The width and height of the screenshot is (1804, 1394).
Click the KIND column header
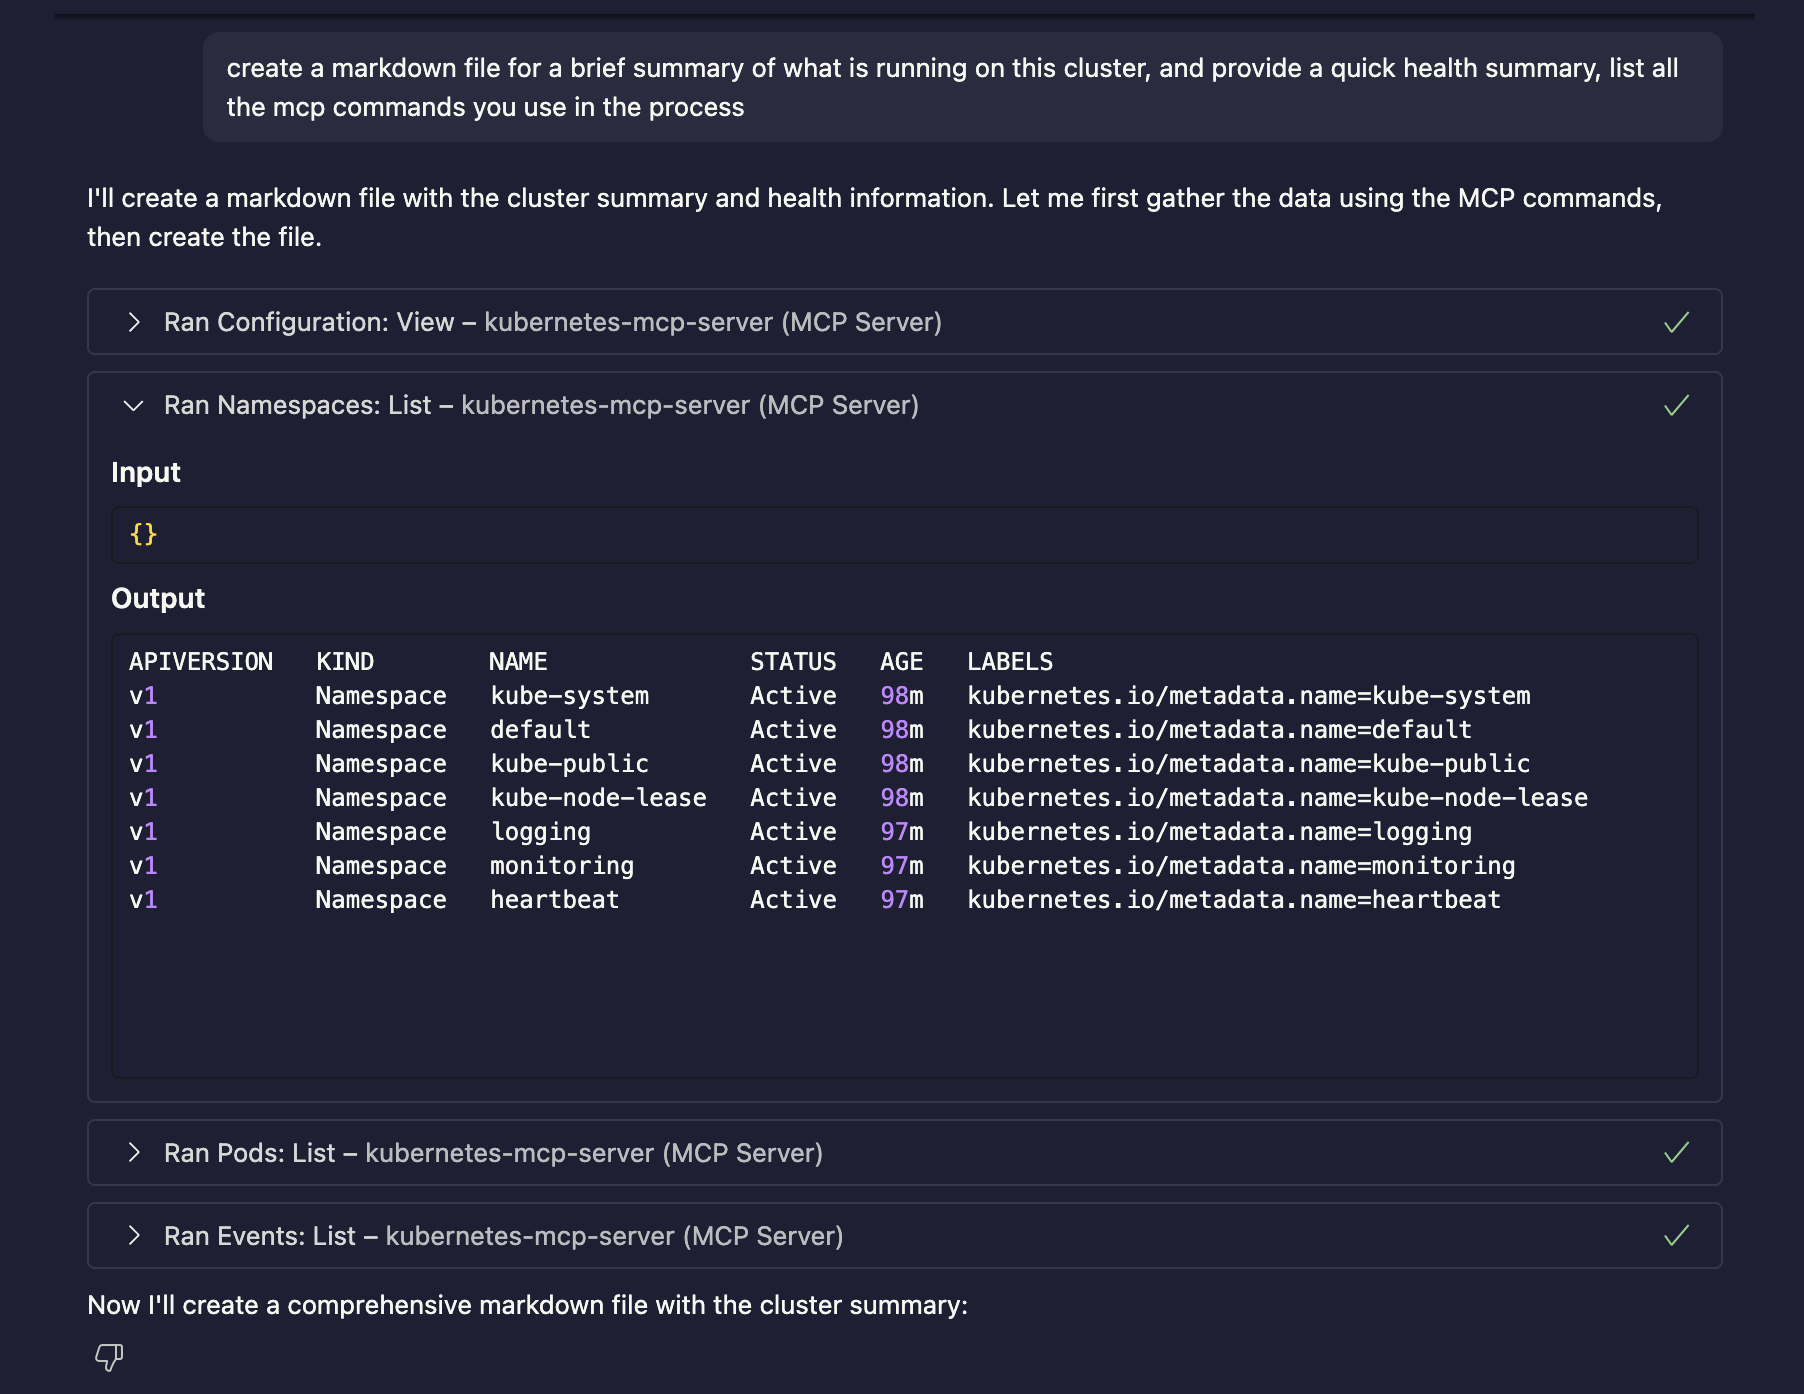(345, 662)
